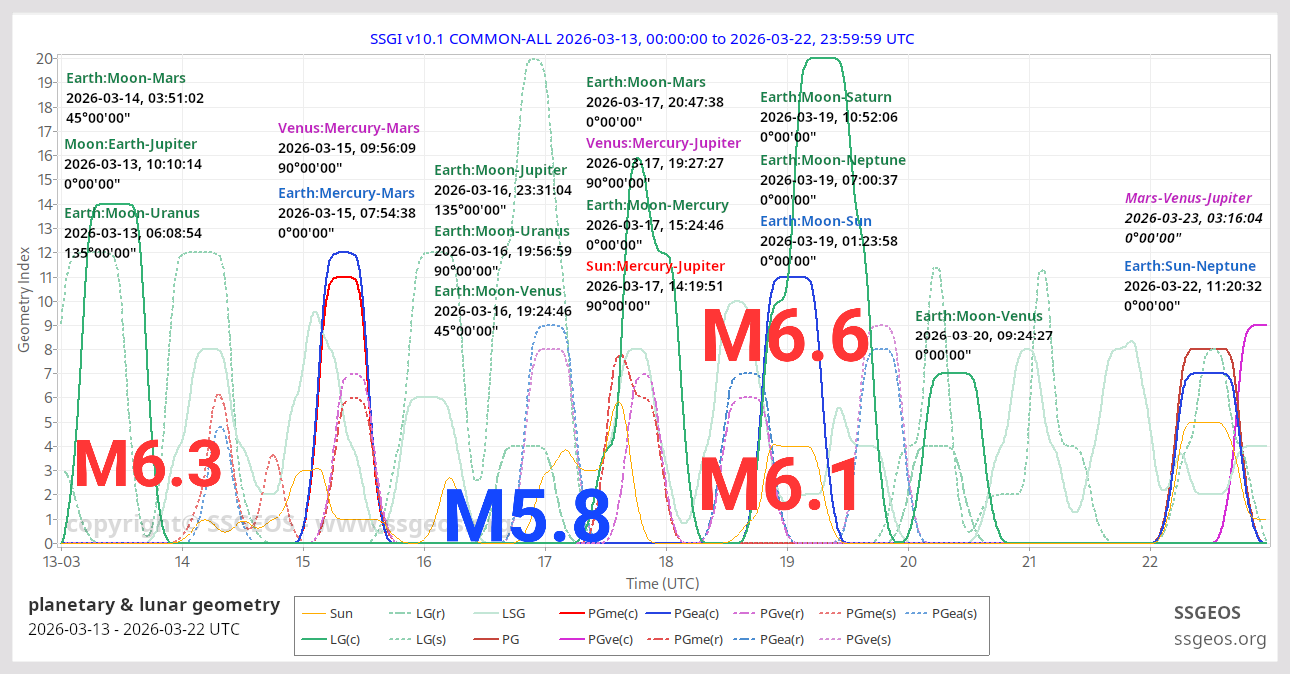Select the green LG(c) legend icon
This screenshot has height=674, width=1290.
(312, 638)
